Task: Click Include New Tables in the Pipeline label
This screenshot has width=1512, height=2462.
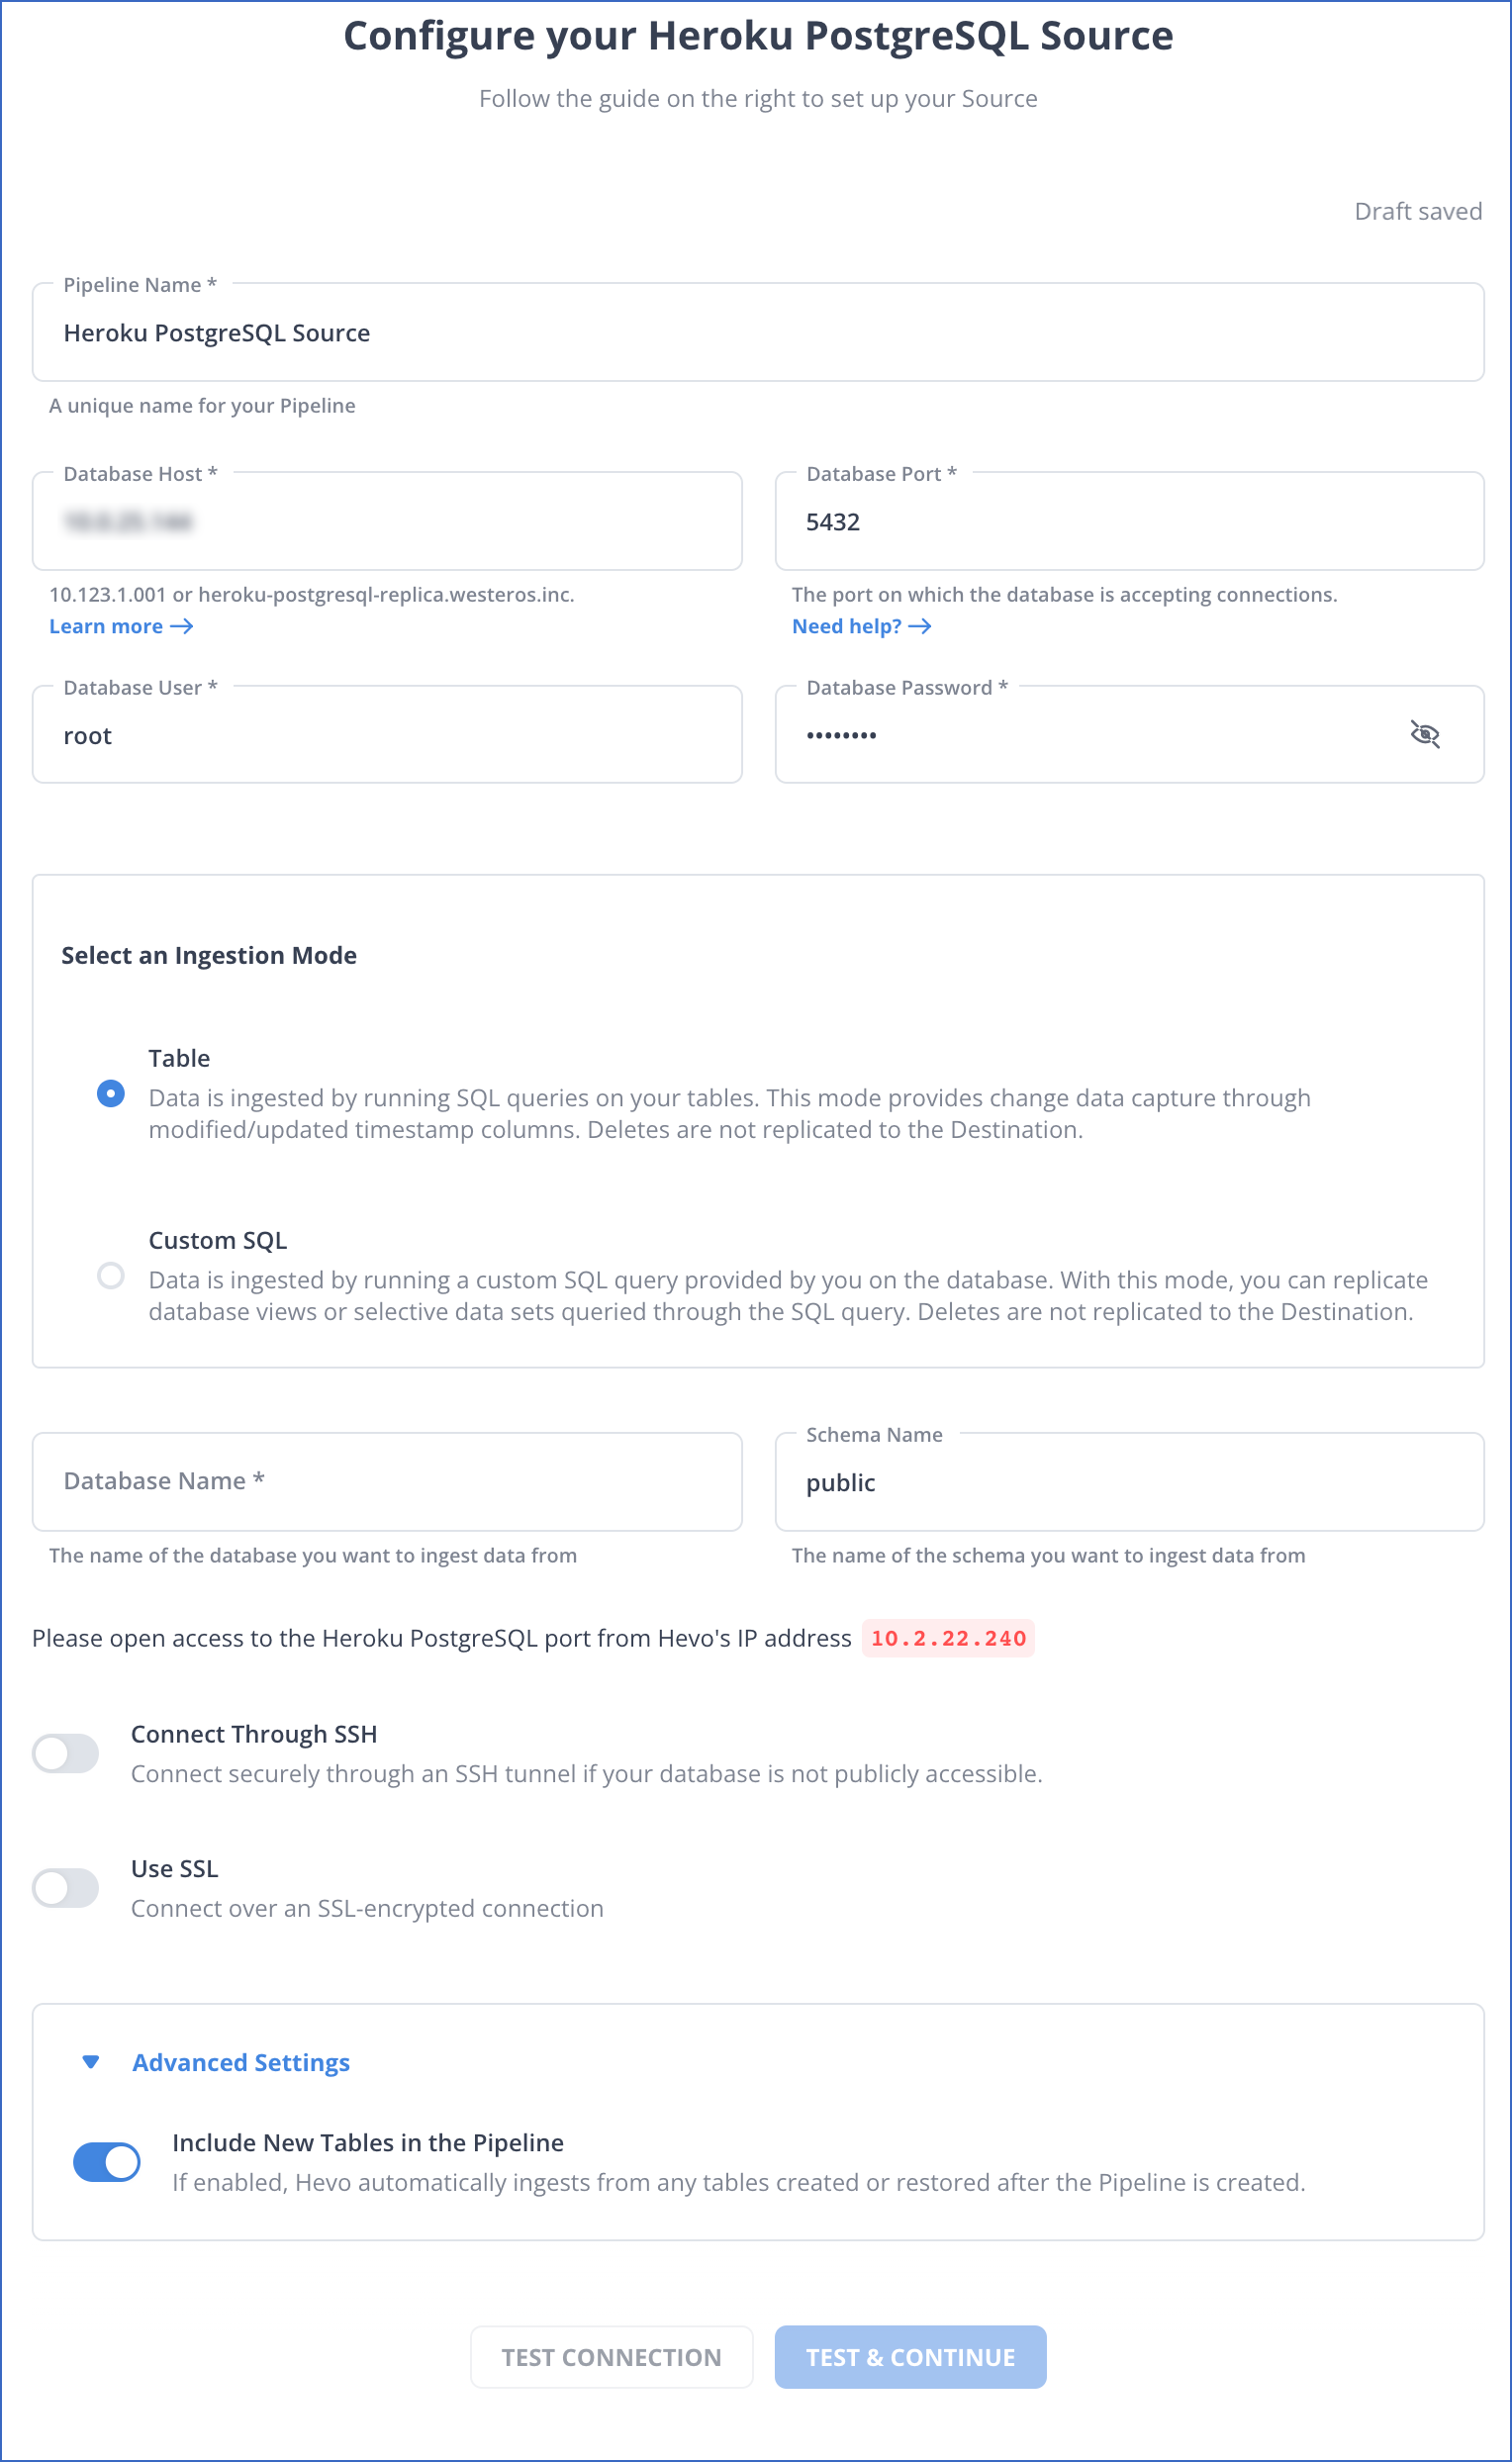Action: 368,2143
